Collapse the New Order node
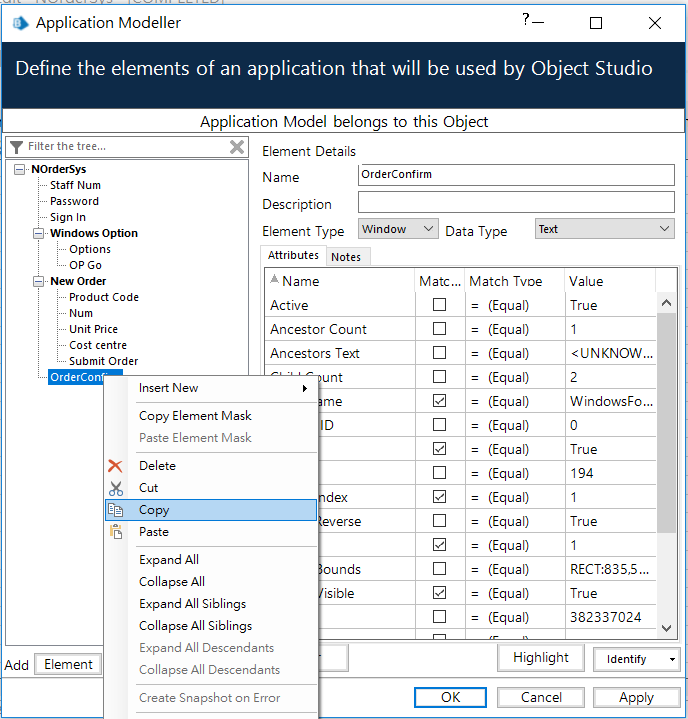 39,281
